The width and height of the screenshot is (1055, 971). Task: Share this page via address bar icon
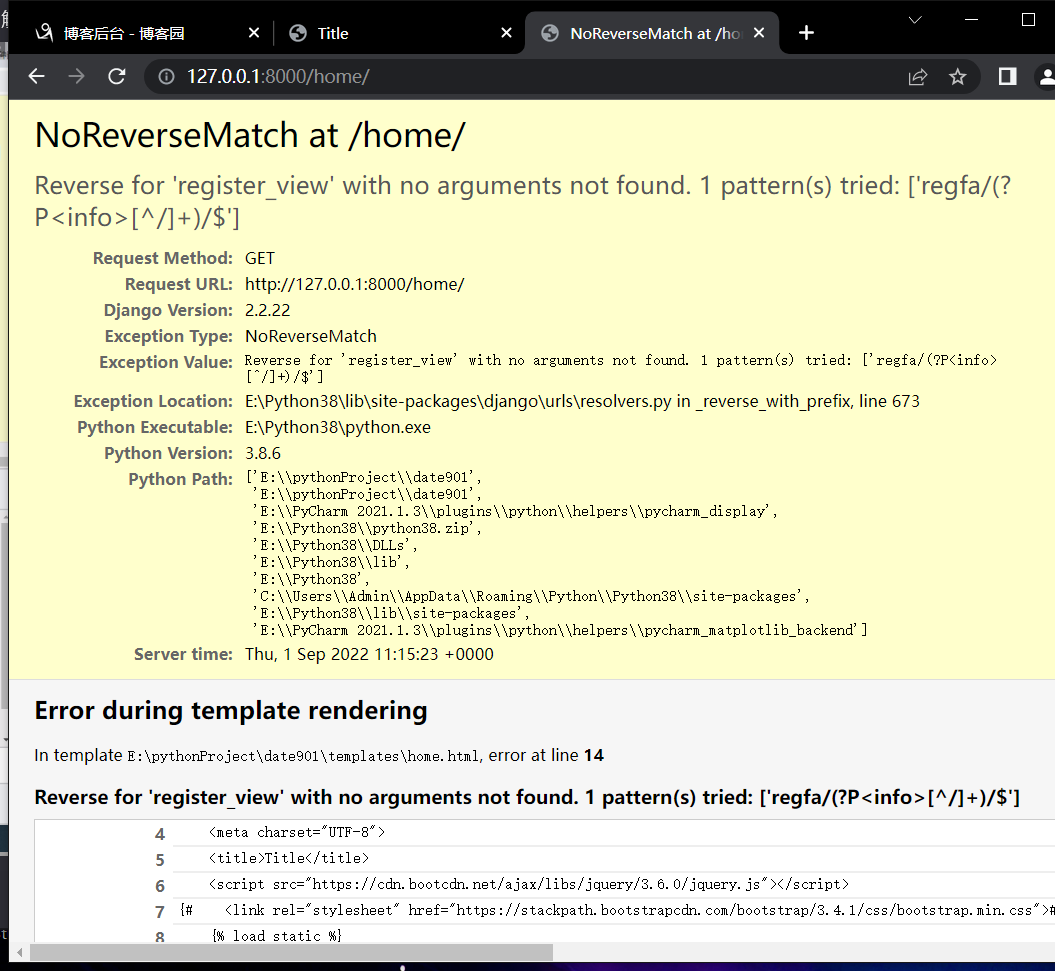(918, 77)
